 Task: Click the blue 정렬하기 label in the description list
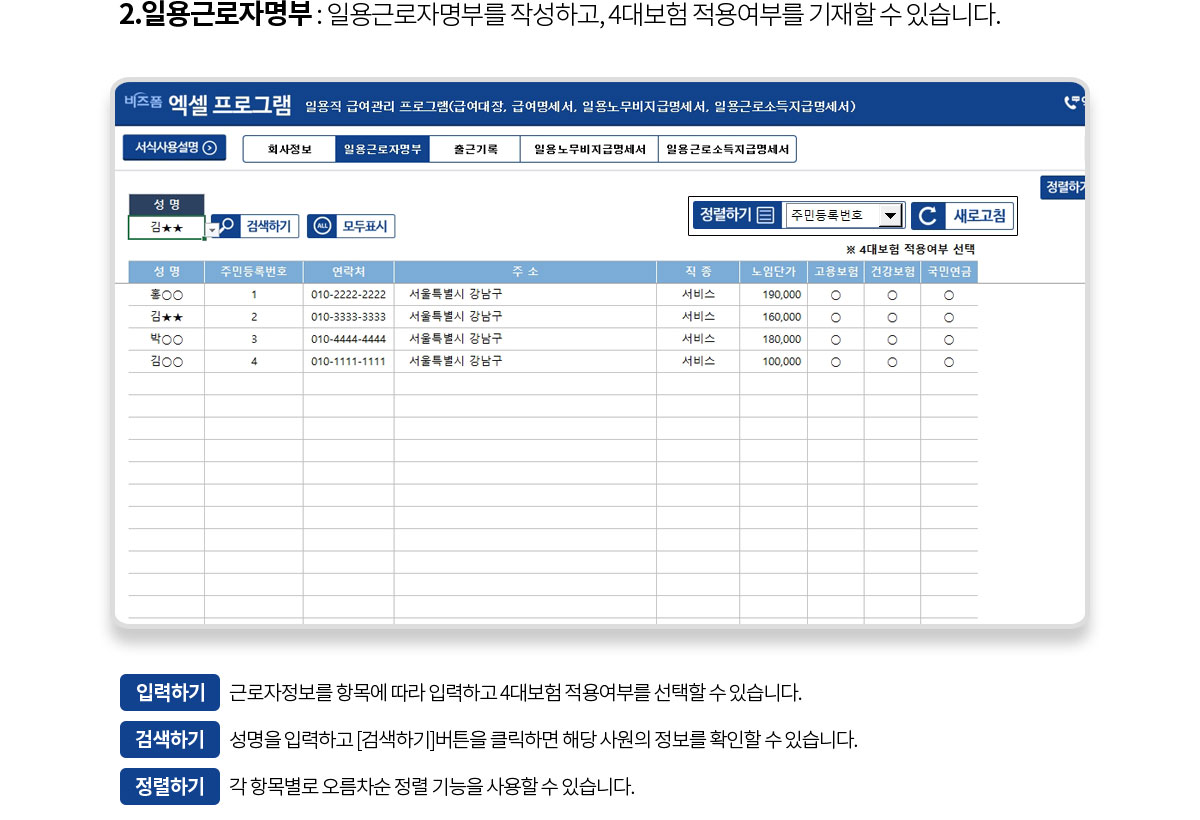(170, 787)
